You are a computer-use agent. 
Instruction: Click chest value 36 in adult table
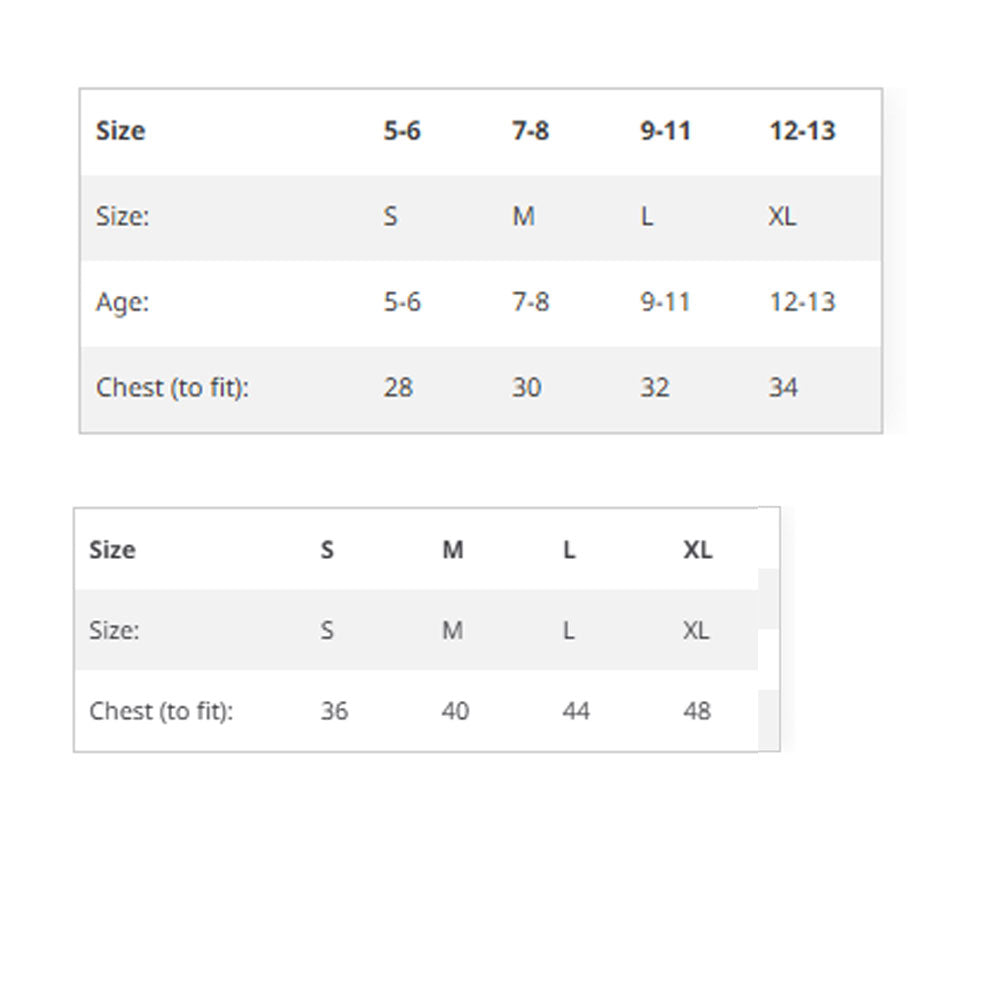[334, 711]
